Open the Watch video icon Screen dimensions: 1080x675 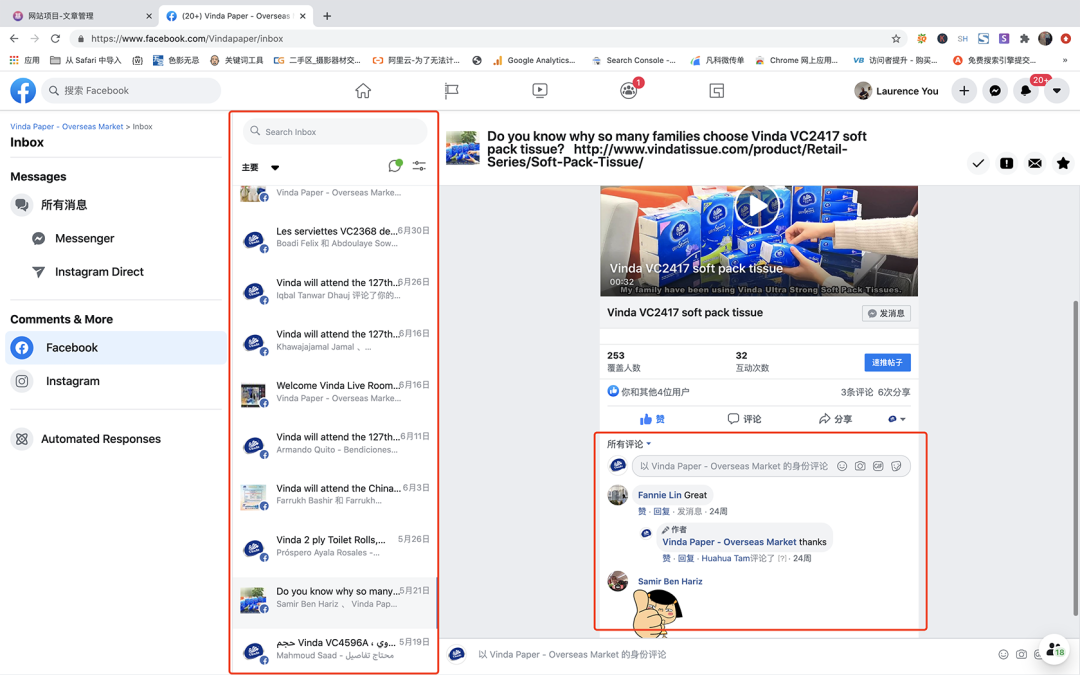(x=540, y=90)
